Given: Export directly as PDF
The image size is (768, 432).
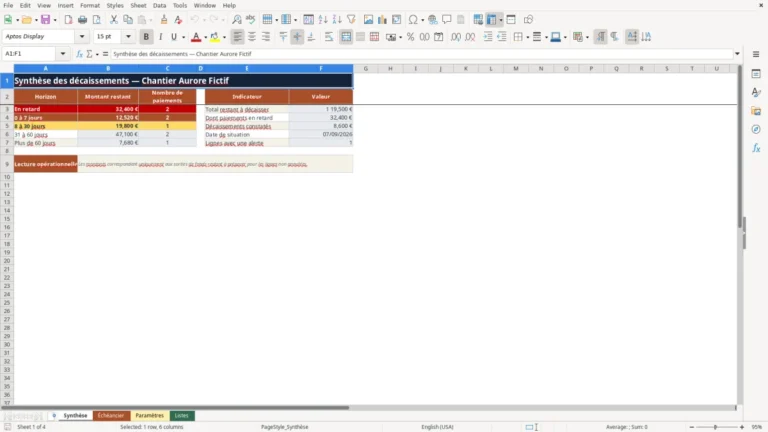Looking at the screenshot, I should click(68, 20).
